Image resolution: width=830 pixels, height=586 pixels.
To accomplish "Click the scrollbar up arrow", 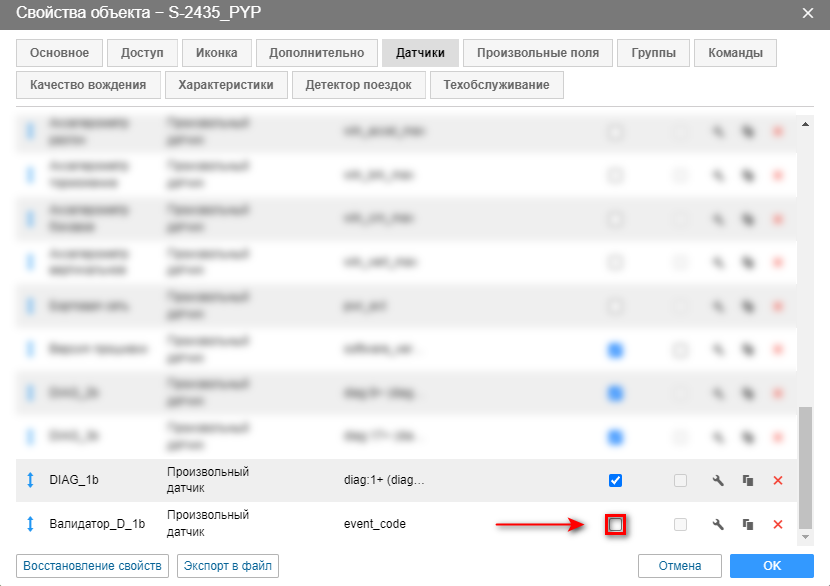I will tap(805, 124).
